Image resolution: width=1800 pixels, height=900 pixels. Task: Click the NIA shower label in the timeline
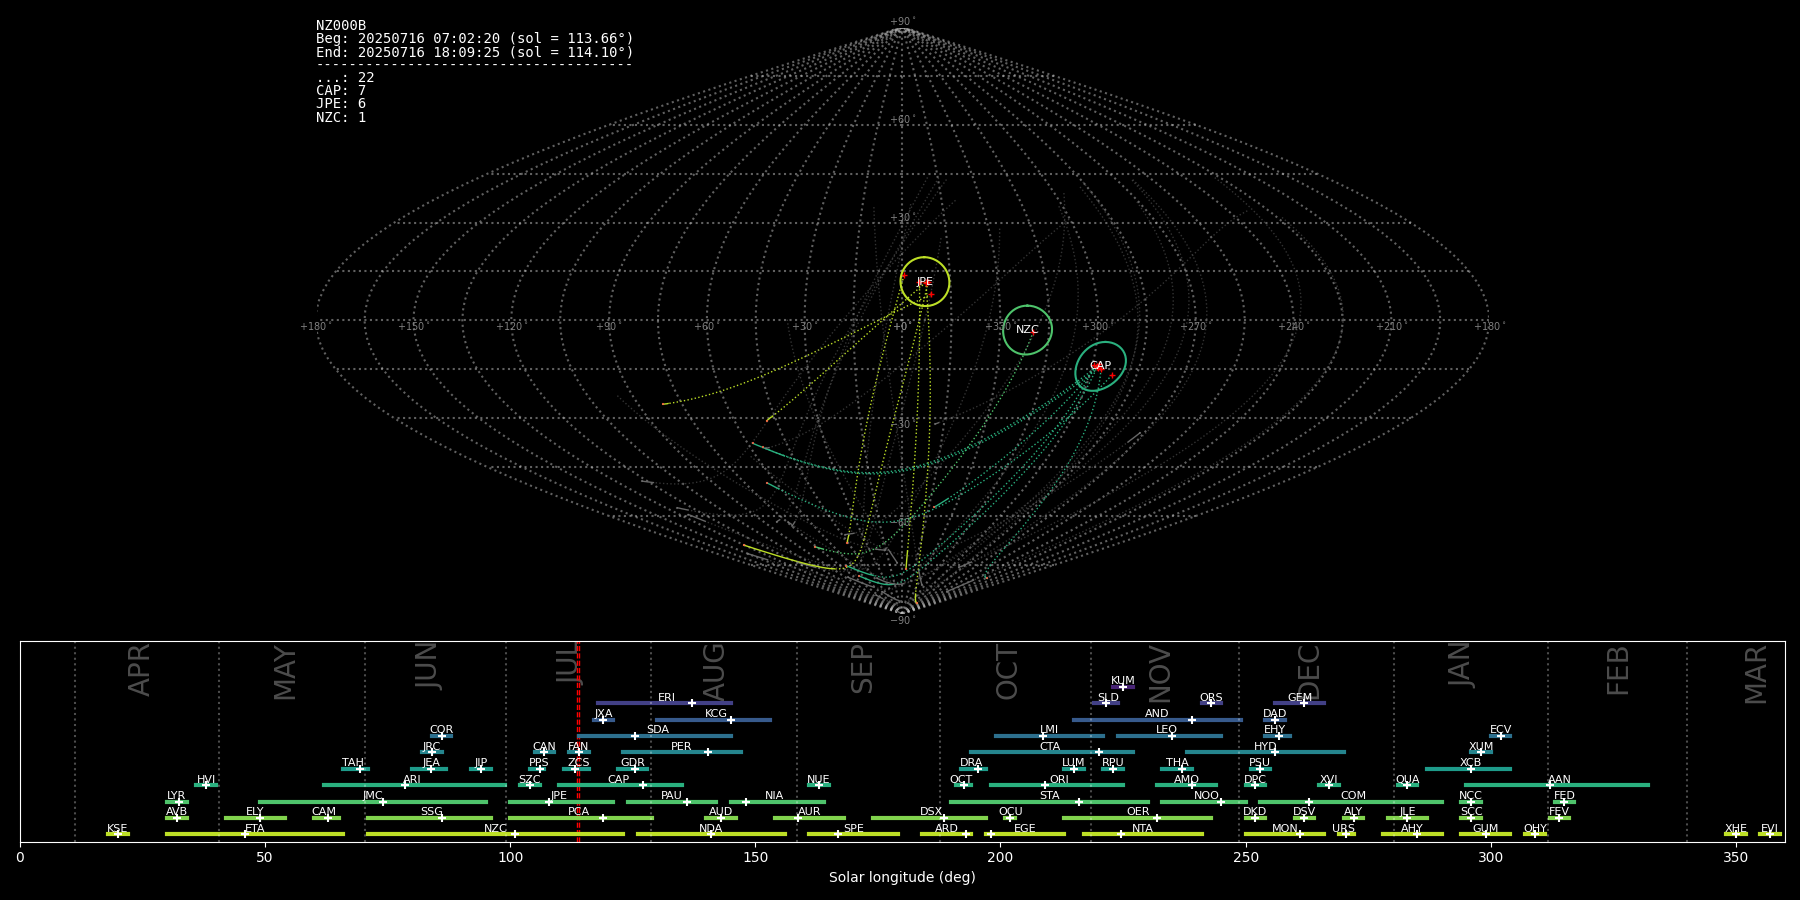(x=774, y=796)
